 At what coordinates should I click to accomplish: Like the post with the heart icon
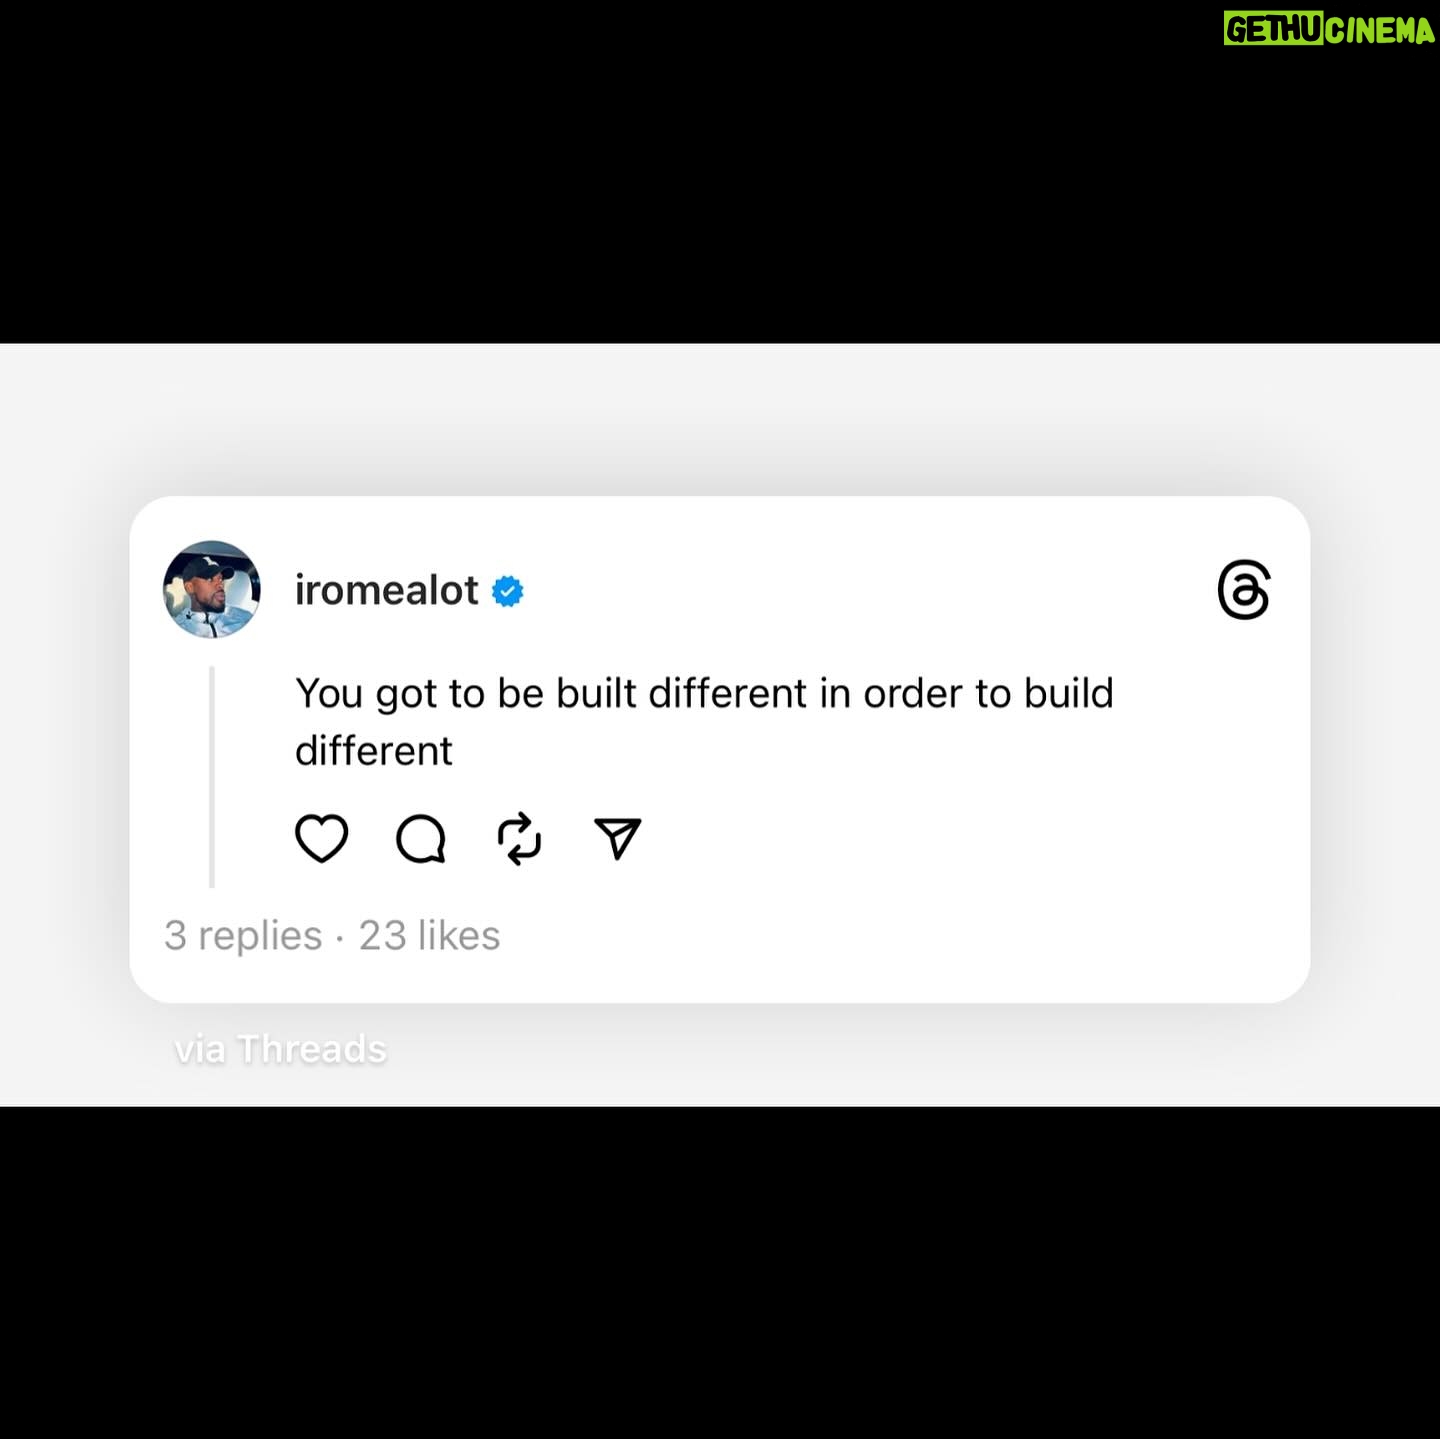click(321, 838)
